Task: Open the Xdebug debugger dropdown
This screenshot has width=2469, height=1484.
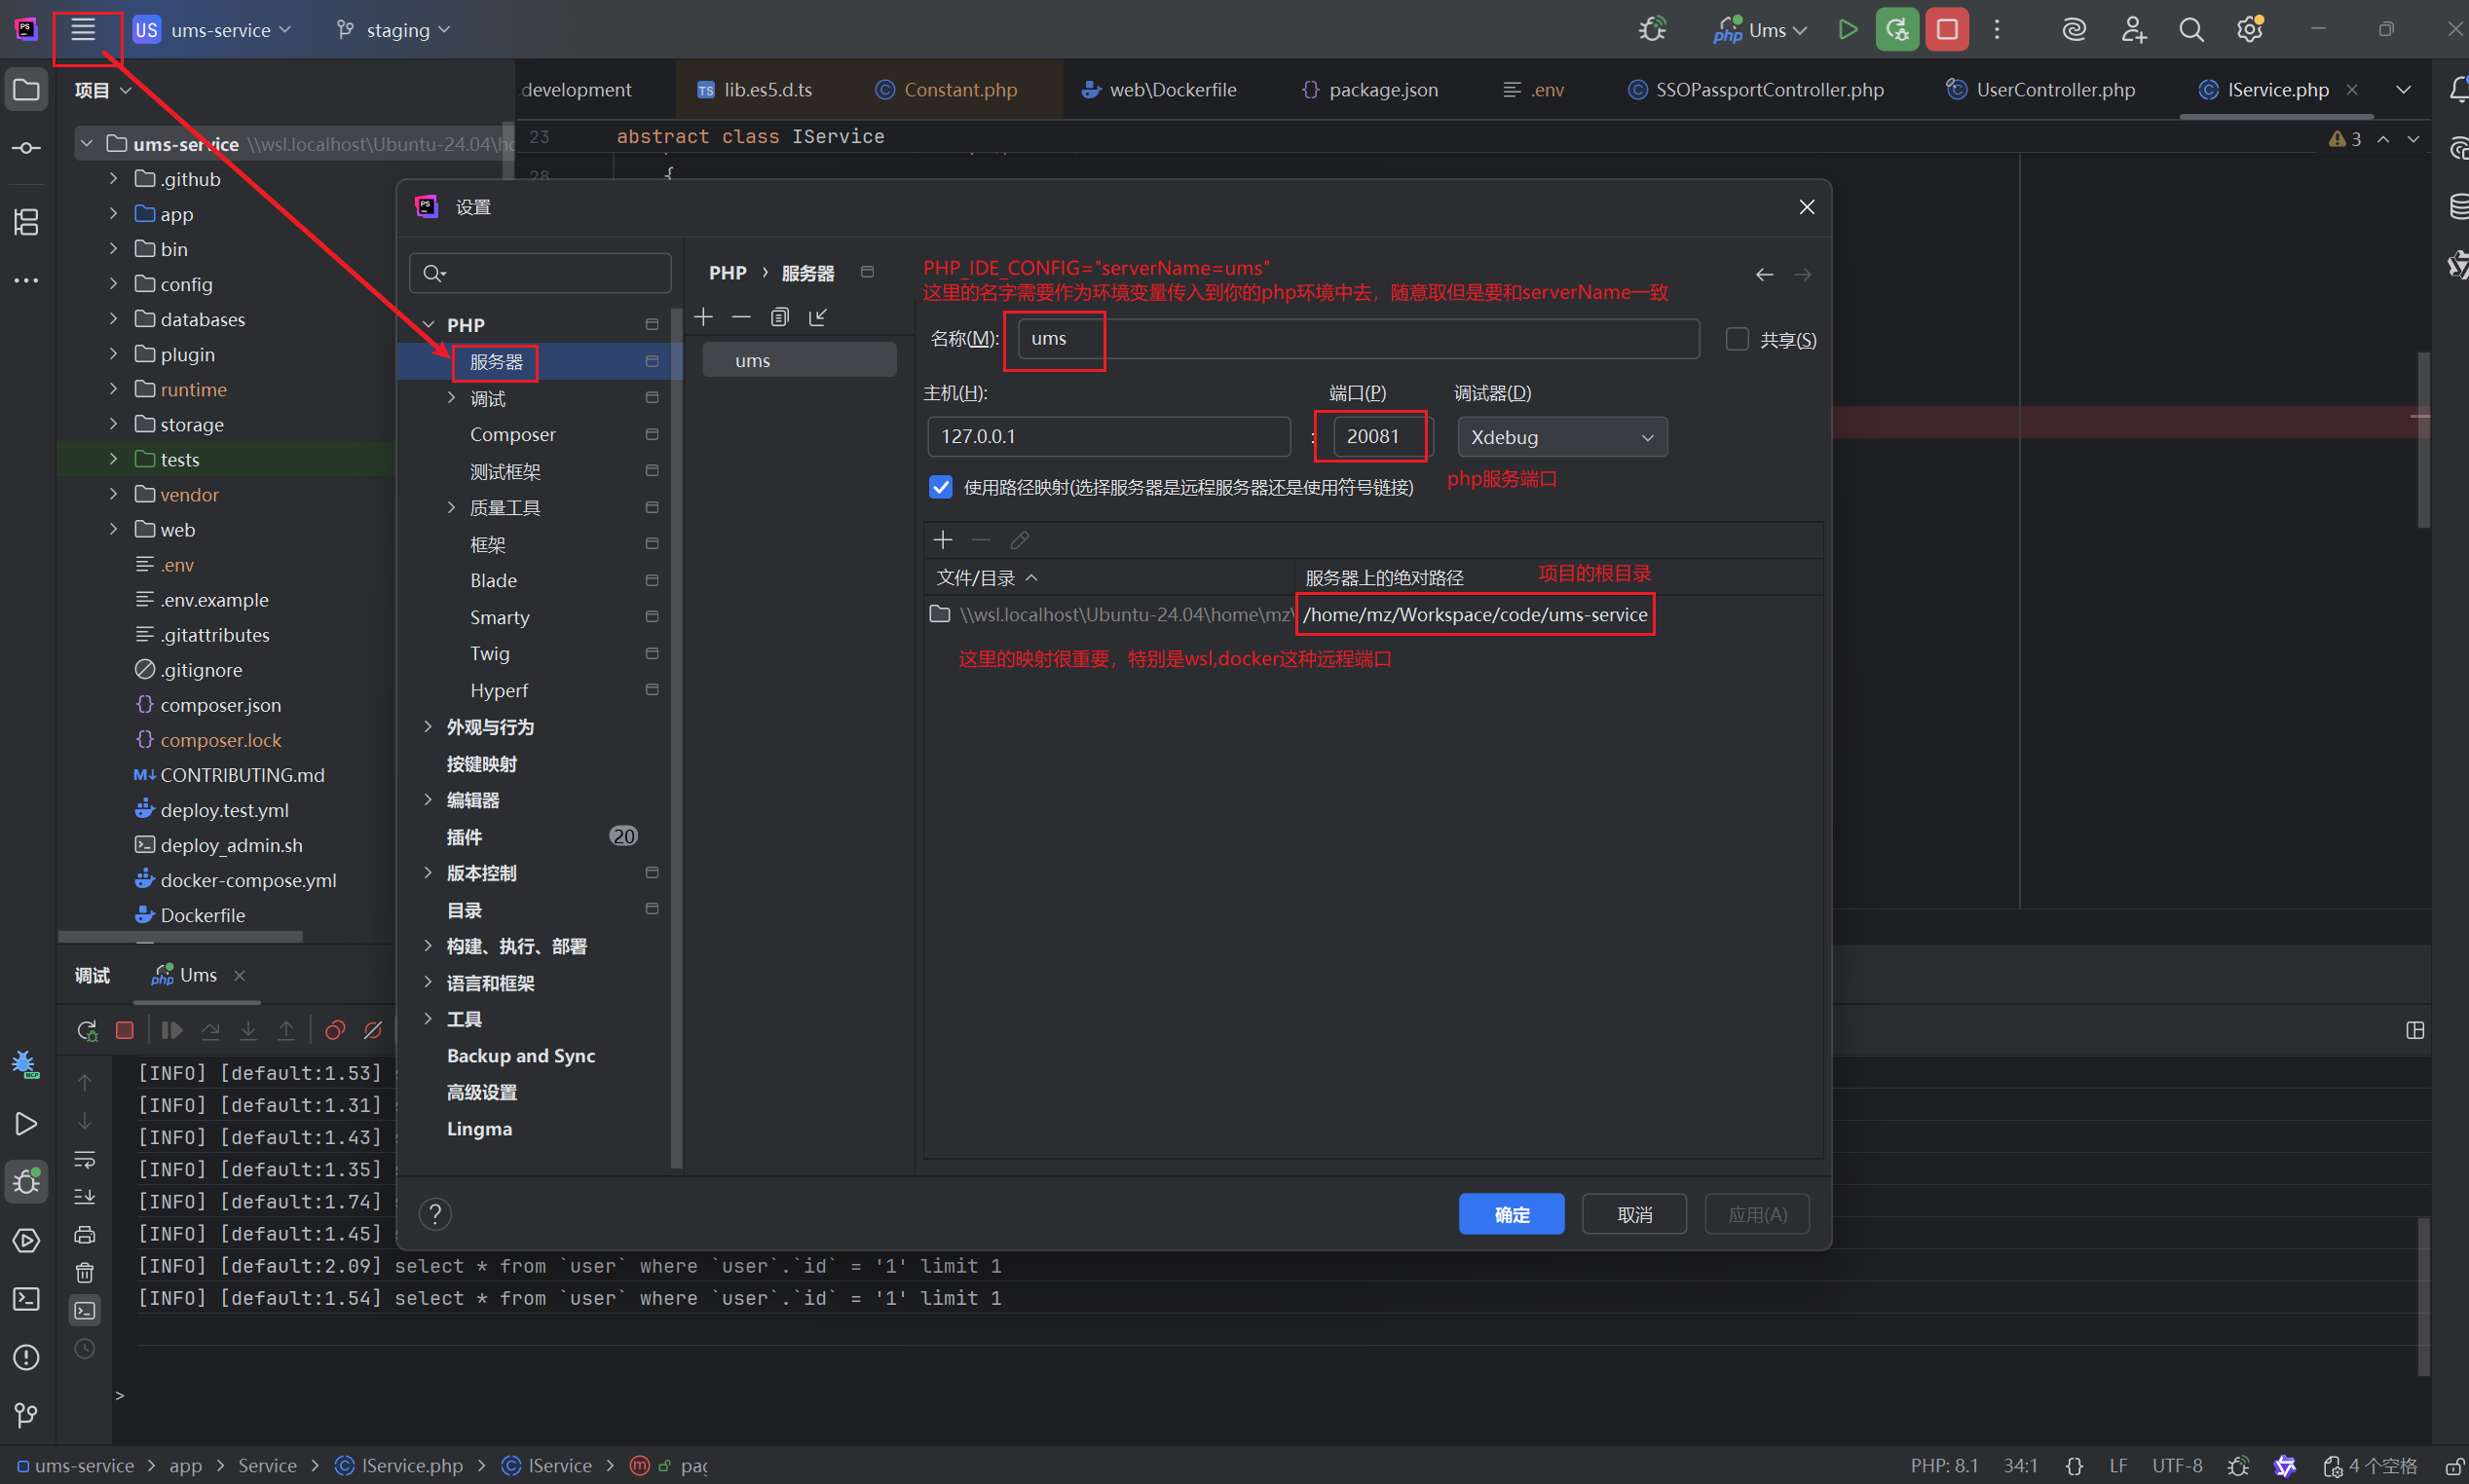Action: [x=1562, y=437]
